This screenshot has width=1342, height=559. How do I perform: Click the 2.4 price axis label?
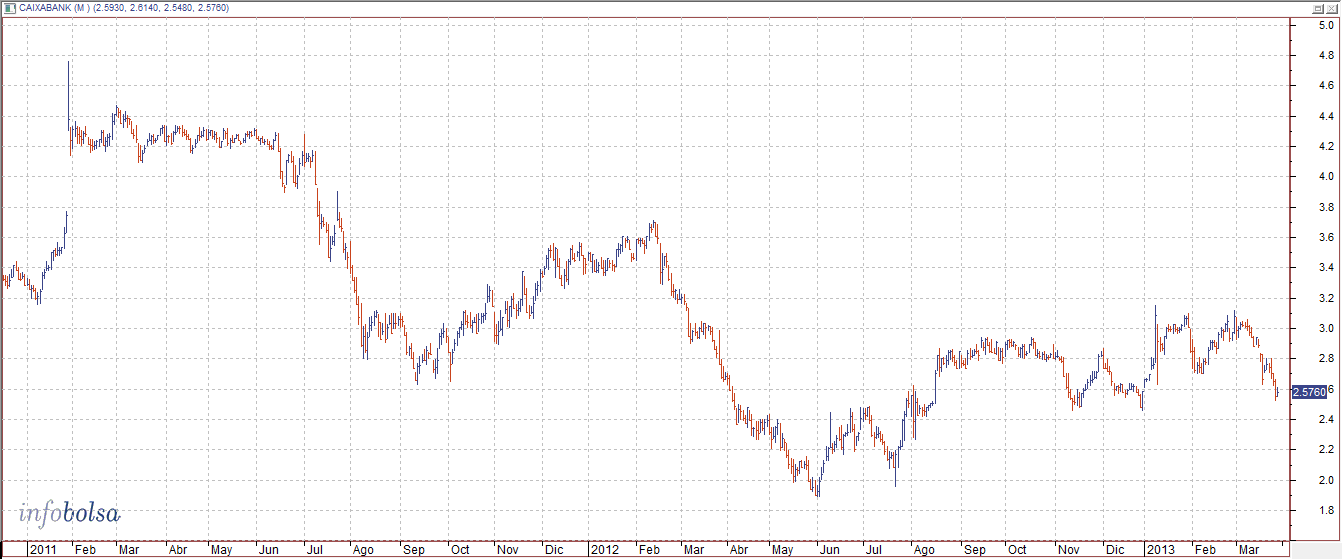pyautogui.click(x=1326, y=420)
